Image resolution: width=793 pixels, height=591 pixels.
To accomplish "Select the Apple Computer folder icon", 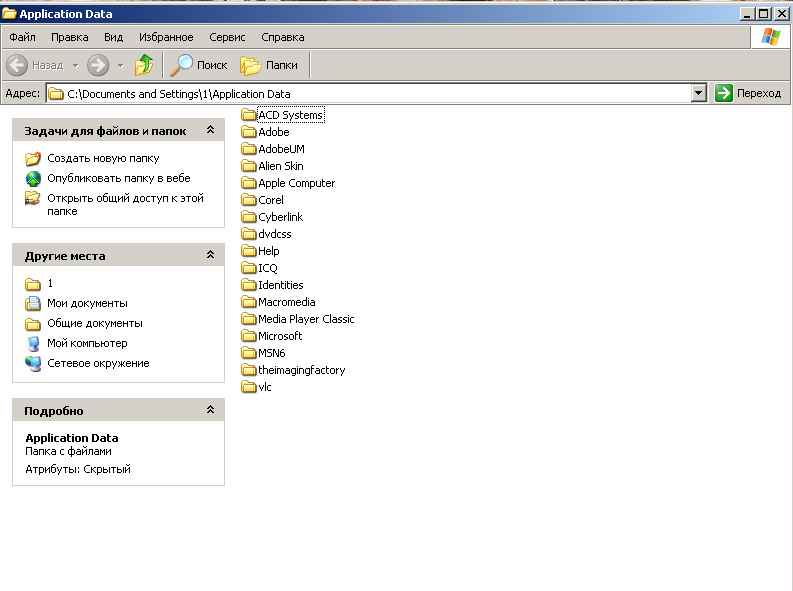I will (248, 183).
